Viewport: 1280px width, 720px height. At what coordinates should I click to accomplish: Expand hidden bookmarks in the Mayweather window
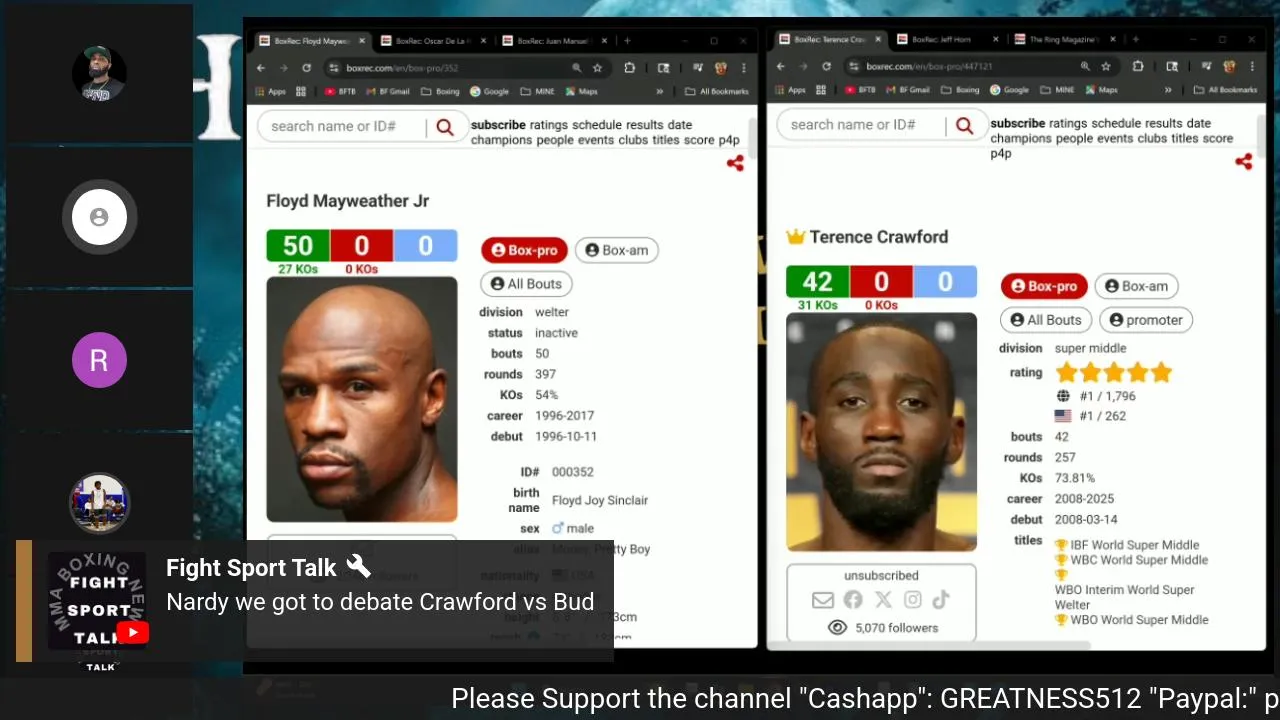tap(659, 91)
